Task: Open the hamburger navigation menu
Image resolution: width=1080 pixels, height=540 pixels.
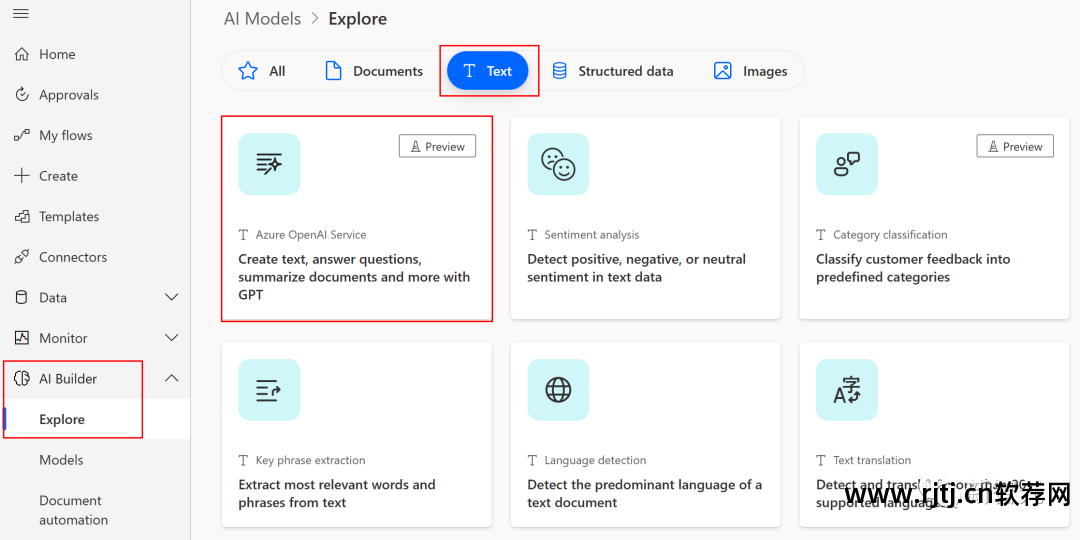Action: click(21, 13)
